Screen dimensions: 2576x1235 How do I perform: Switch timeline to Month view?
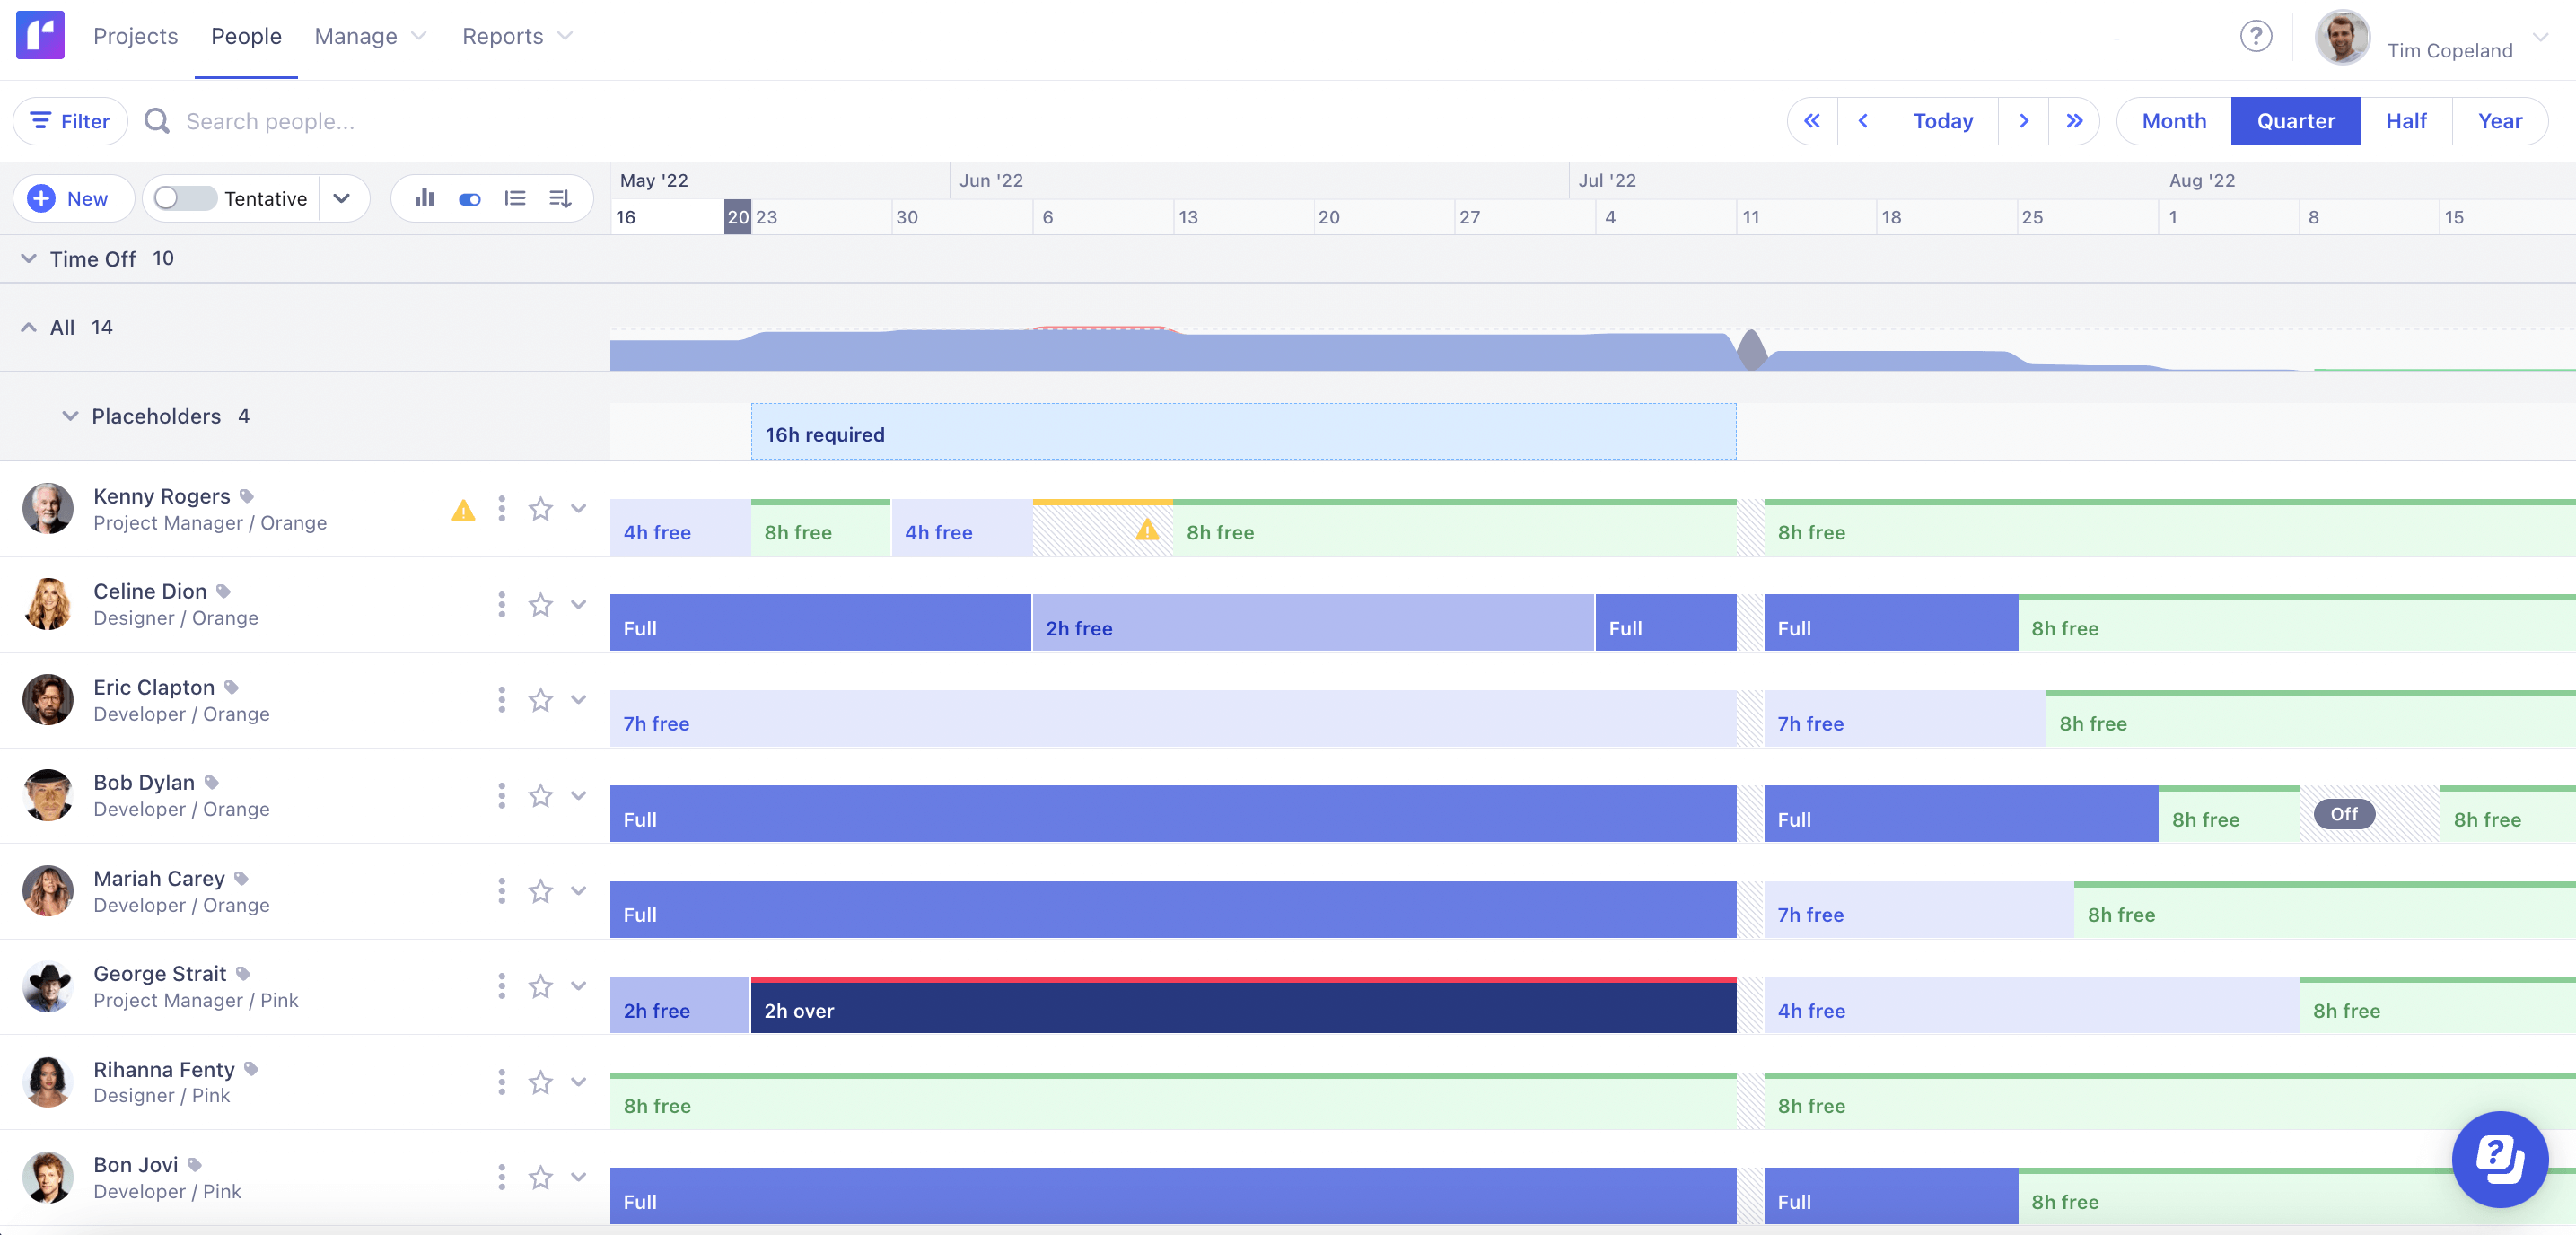click(2172, 120)
